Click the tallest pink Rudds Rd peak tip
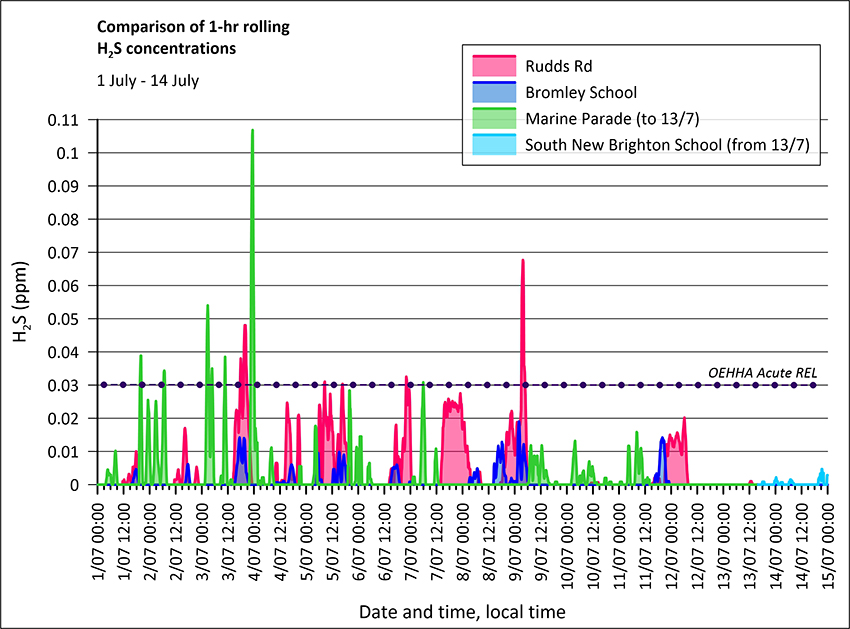This screenshot has height=629, width=850. 522,261
